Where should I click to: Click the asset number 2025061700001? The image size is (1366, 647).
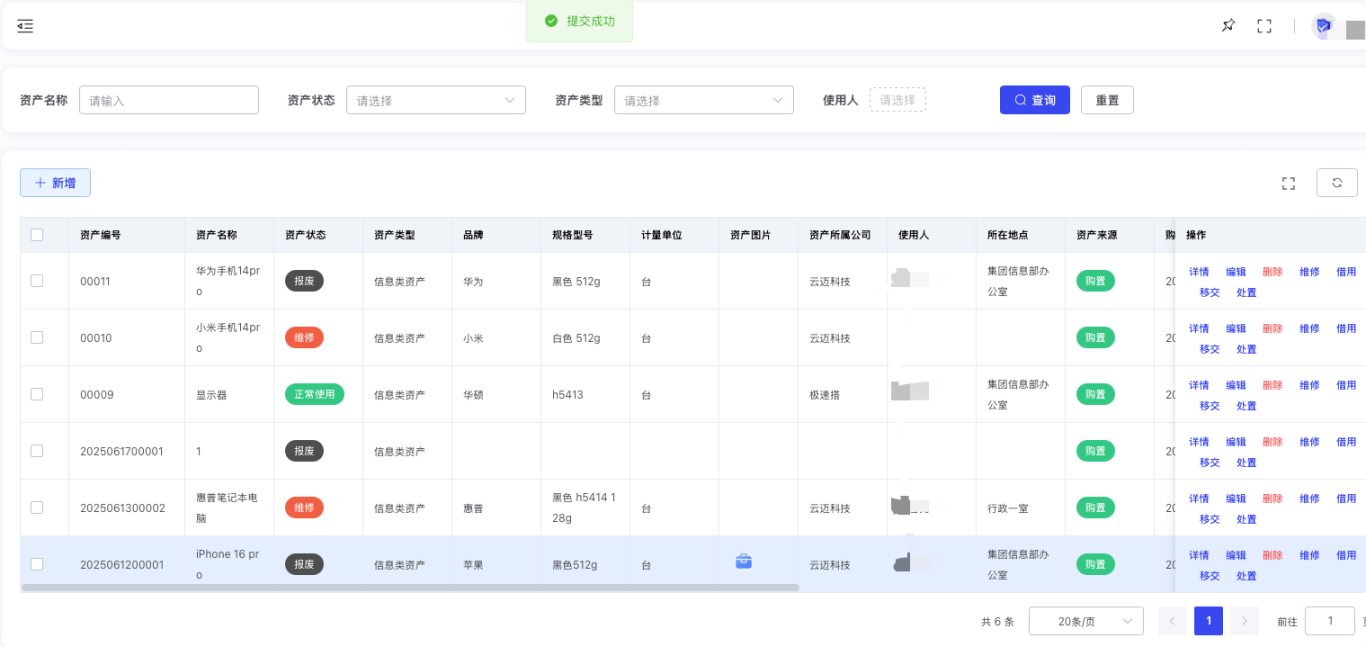[x=122, y=451]
